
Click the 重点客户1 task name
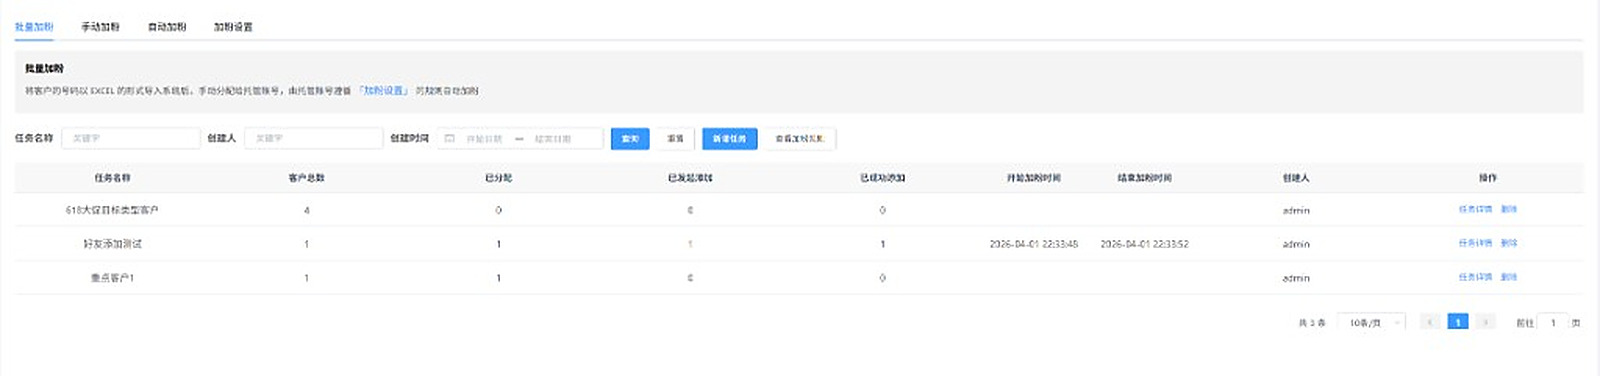112,278
